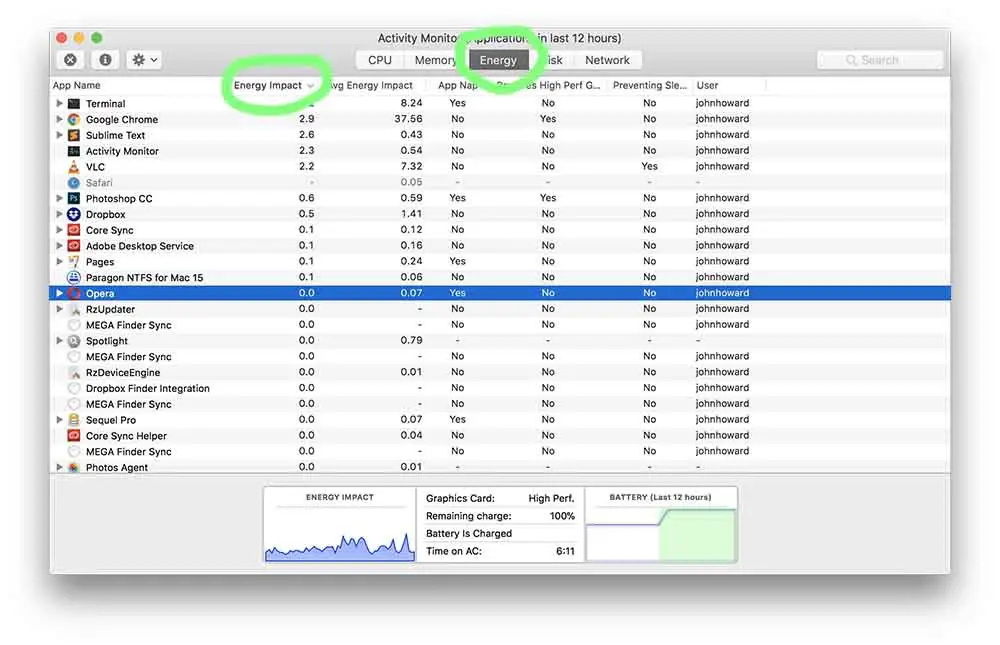Expand the Sublime Text disclosure triangle
The height and width of the screenshot is (645, 1000).
click(59, 135)
